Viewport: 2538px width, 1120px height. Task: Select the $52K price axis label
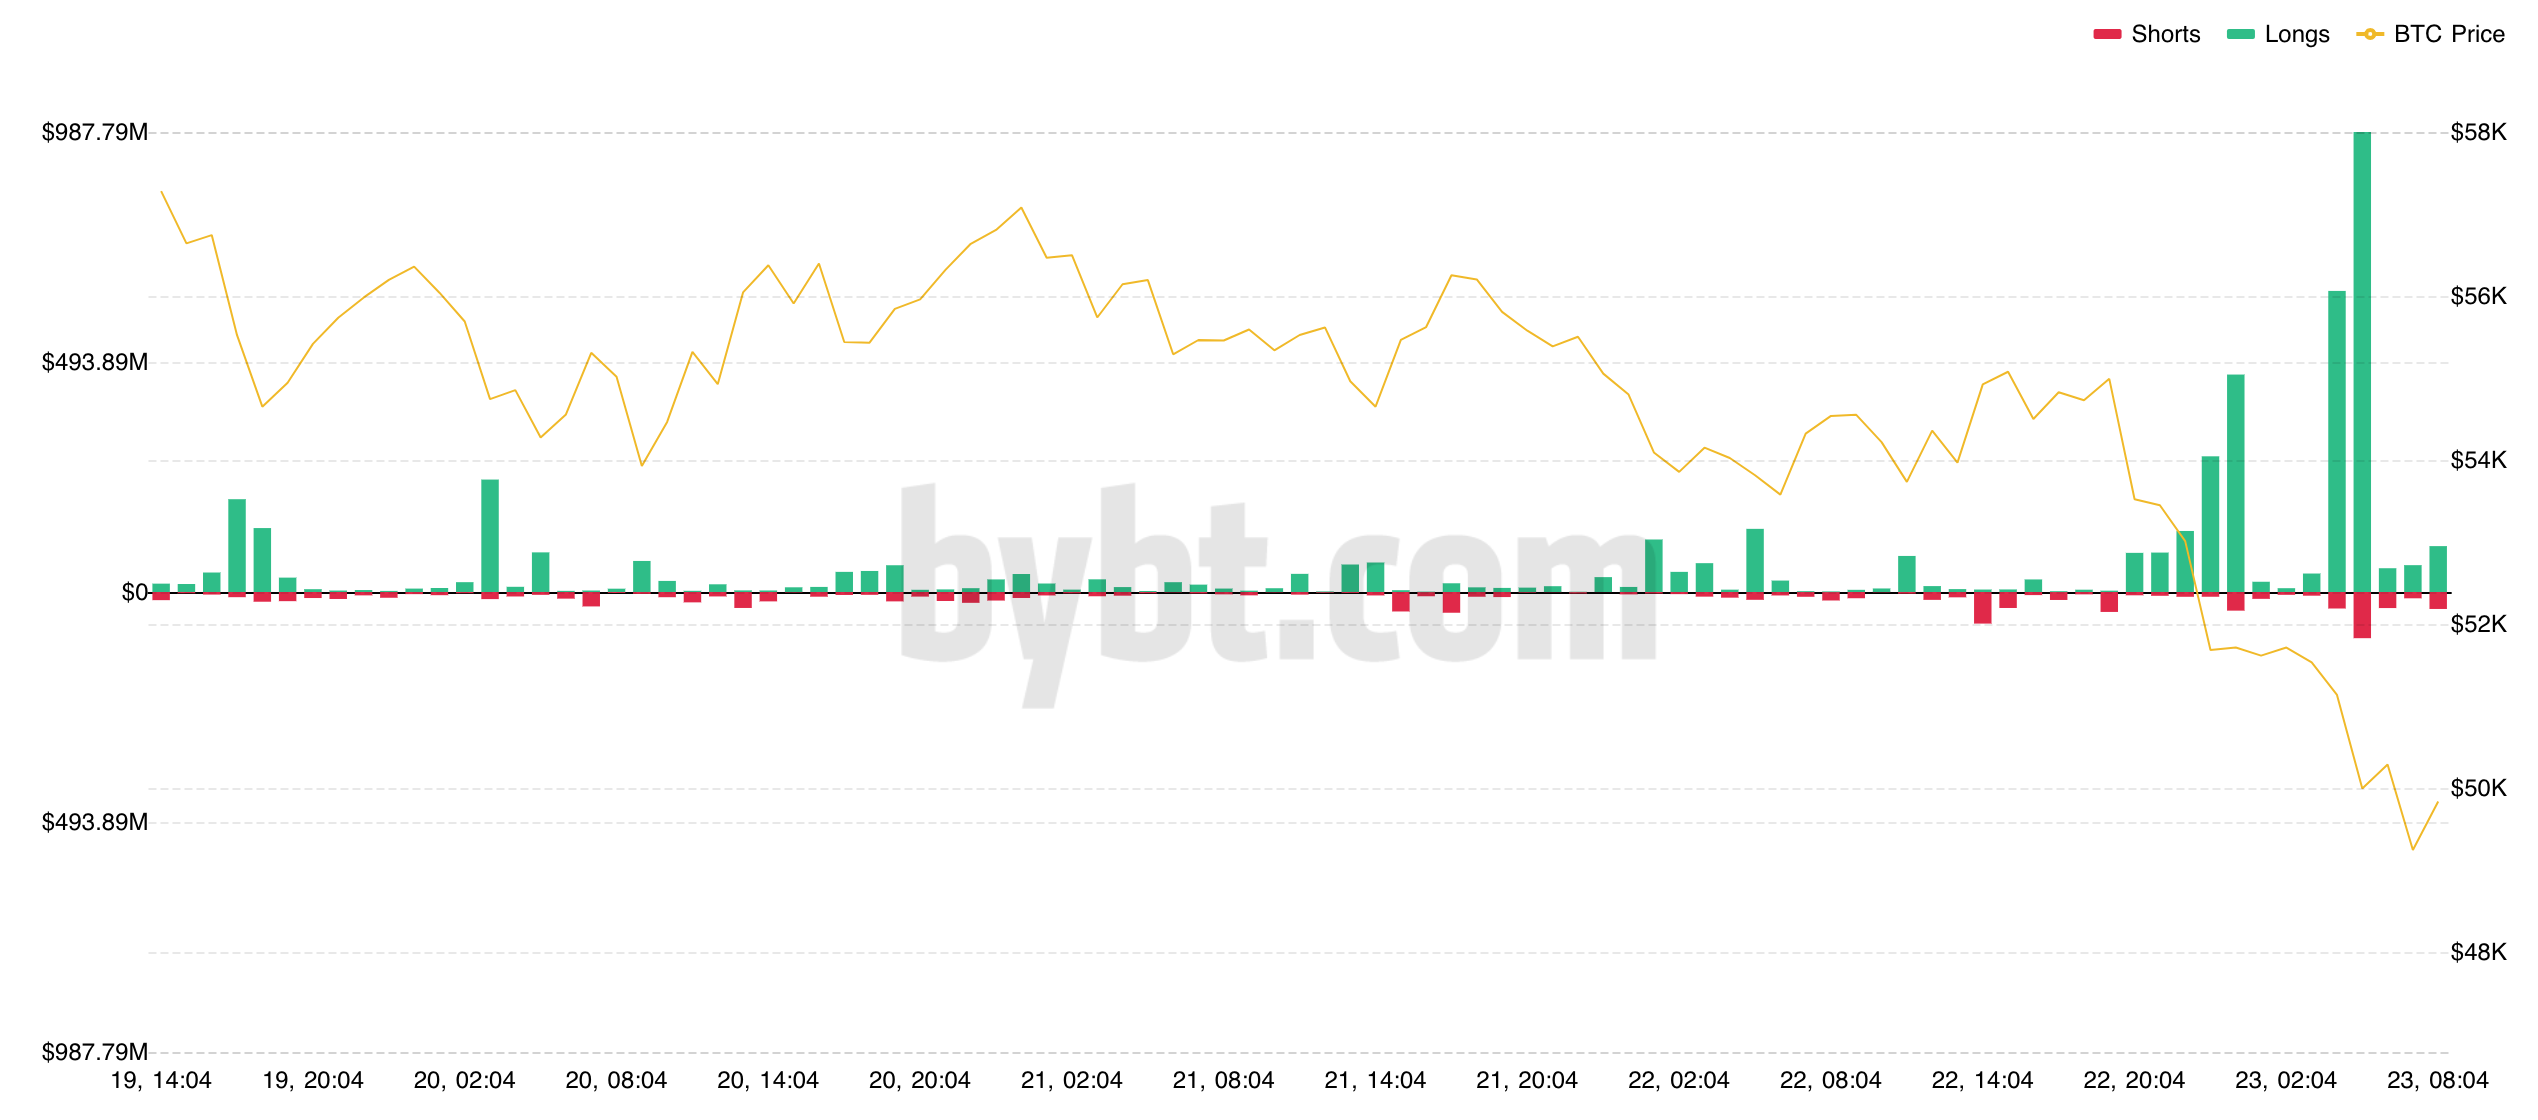[x=2478, y=624]
